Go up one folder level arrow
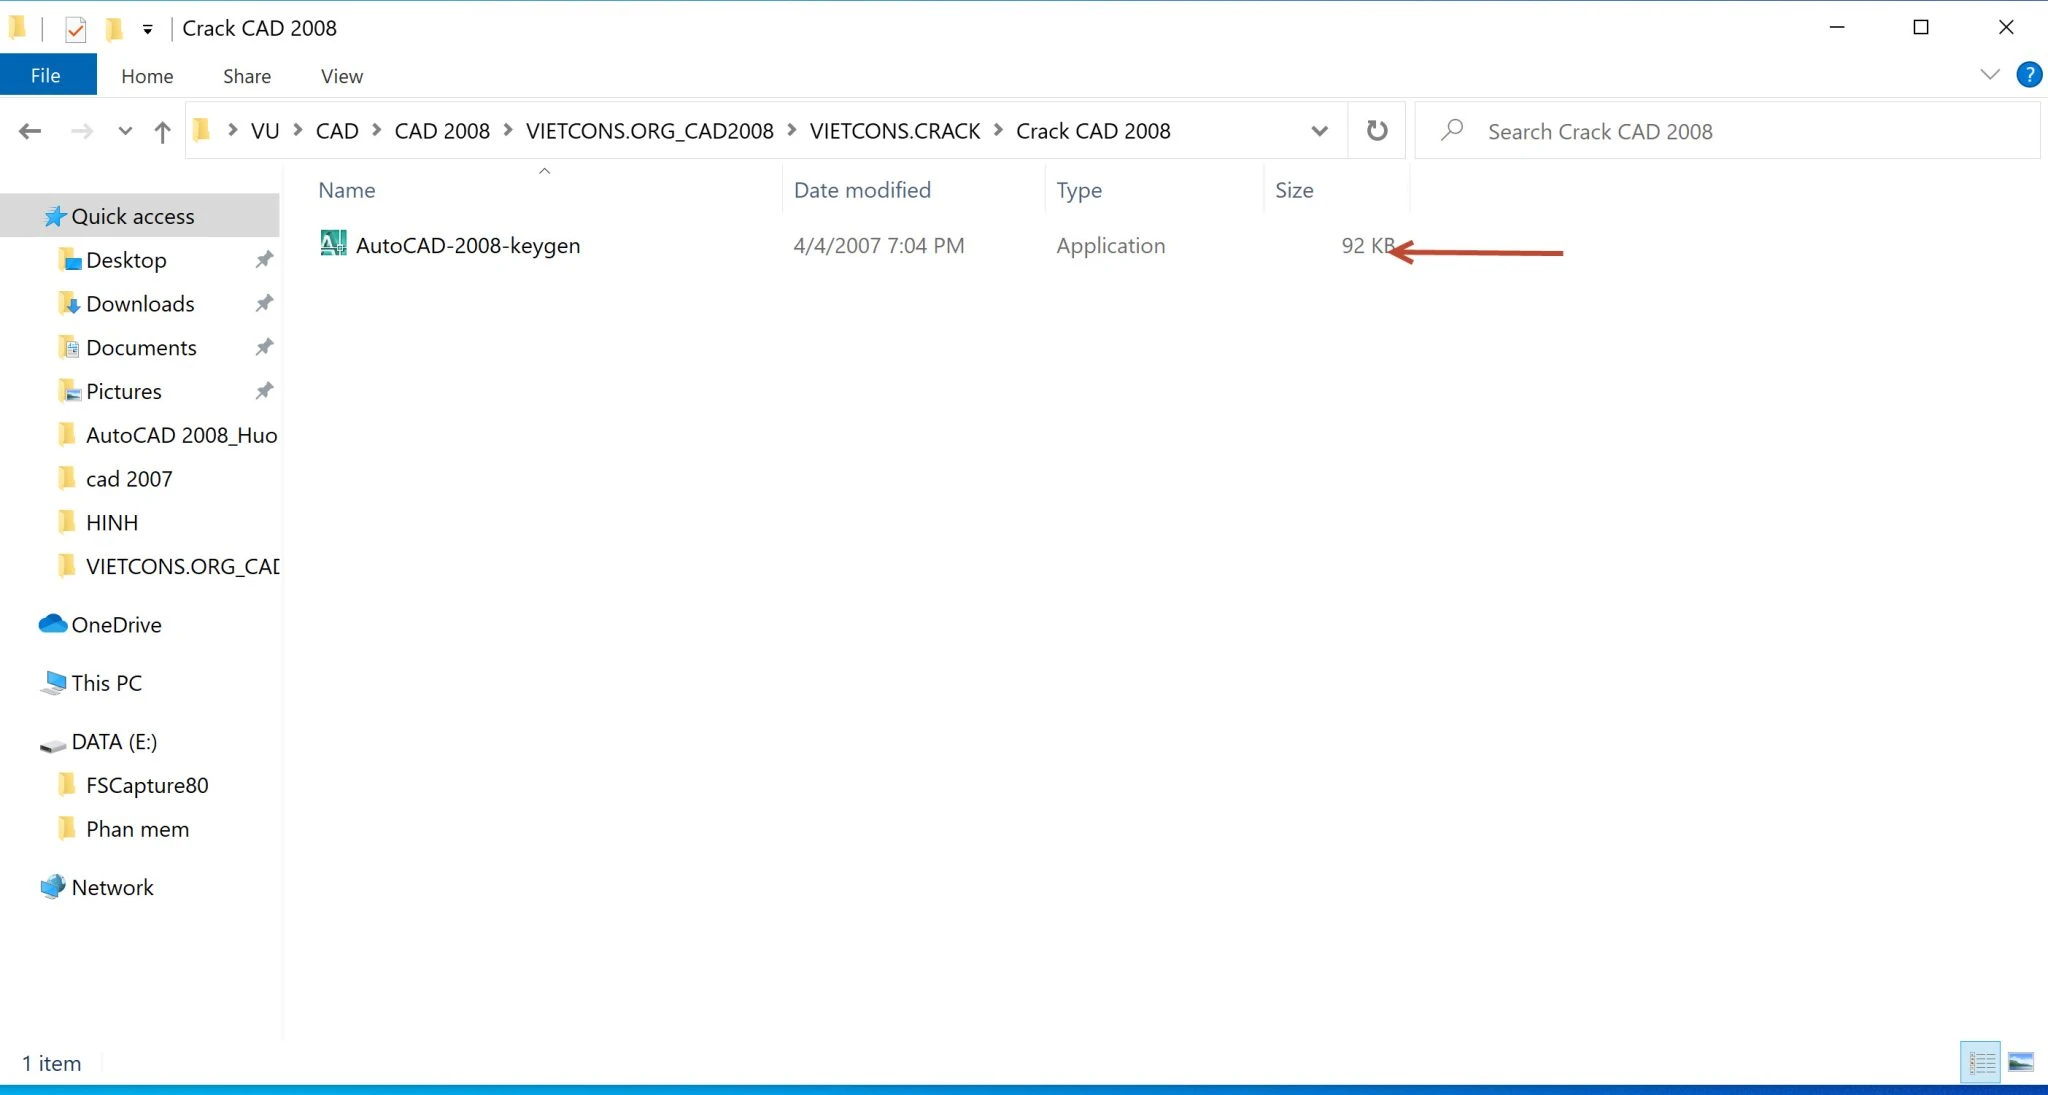The image size is (2048, 1095). [x=162, y=131]
